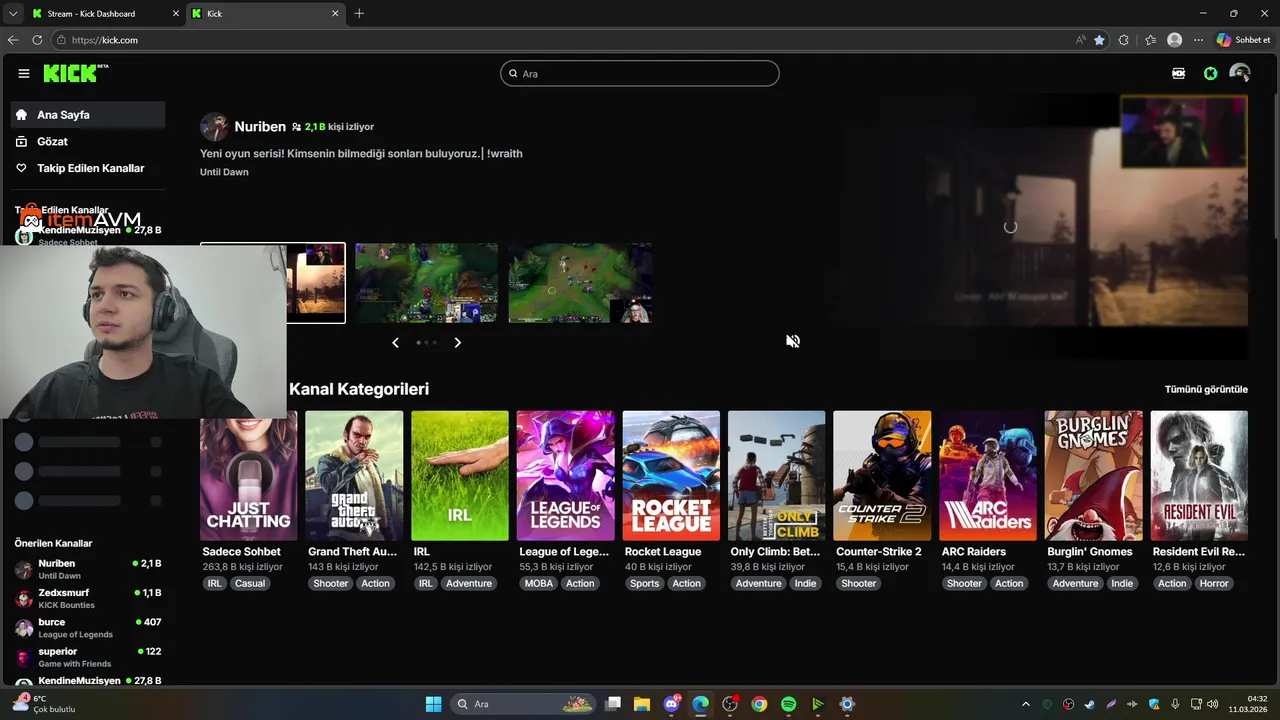This screenshot has width=1280, height=720.
Task: Focus the Kick Ara search field
Action: [x=640, y=73]
